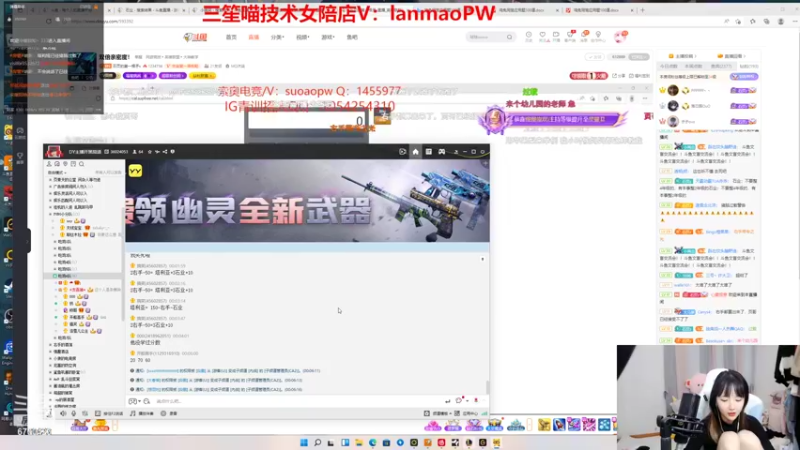Image resolution: width=800 pixels, height=450 pixels.
Task: Open Microsoft Edge on taskbar
Action: tap(372, 442)
